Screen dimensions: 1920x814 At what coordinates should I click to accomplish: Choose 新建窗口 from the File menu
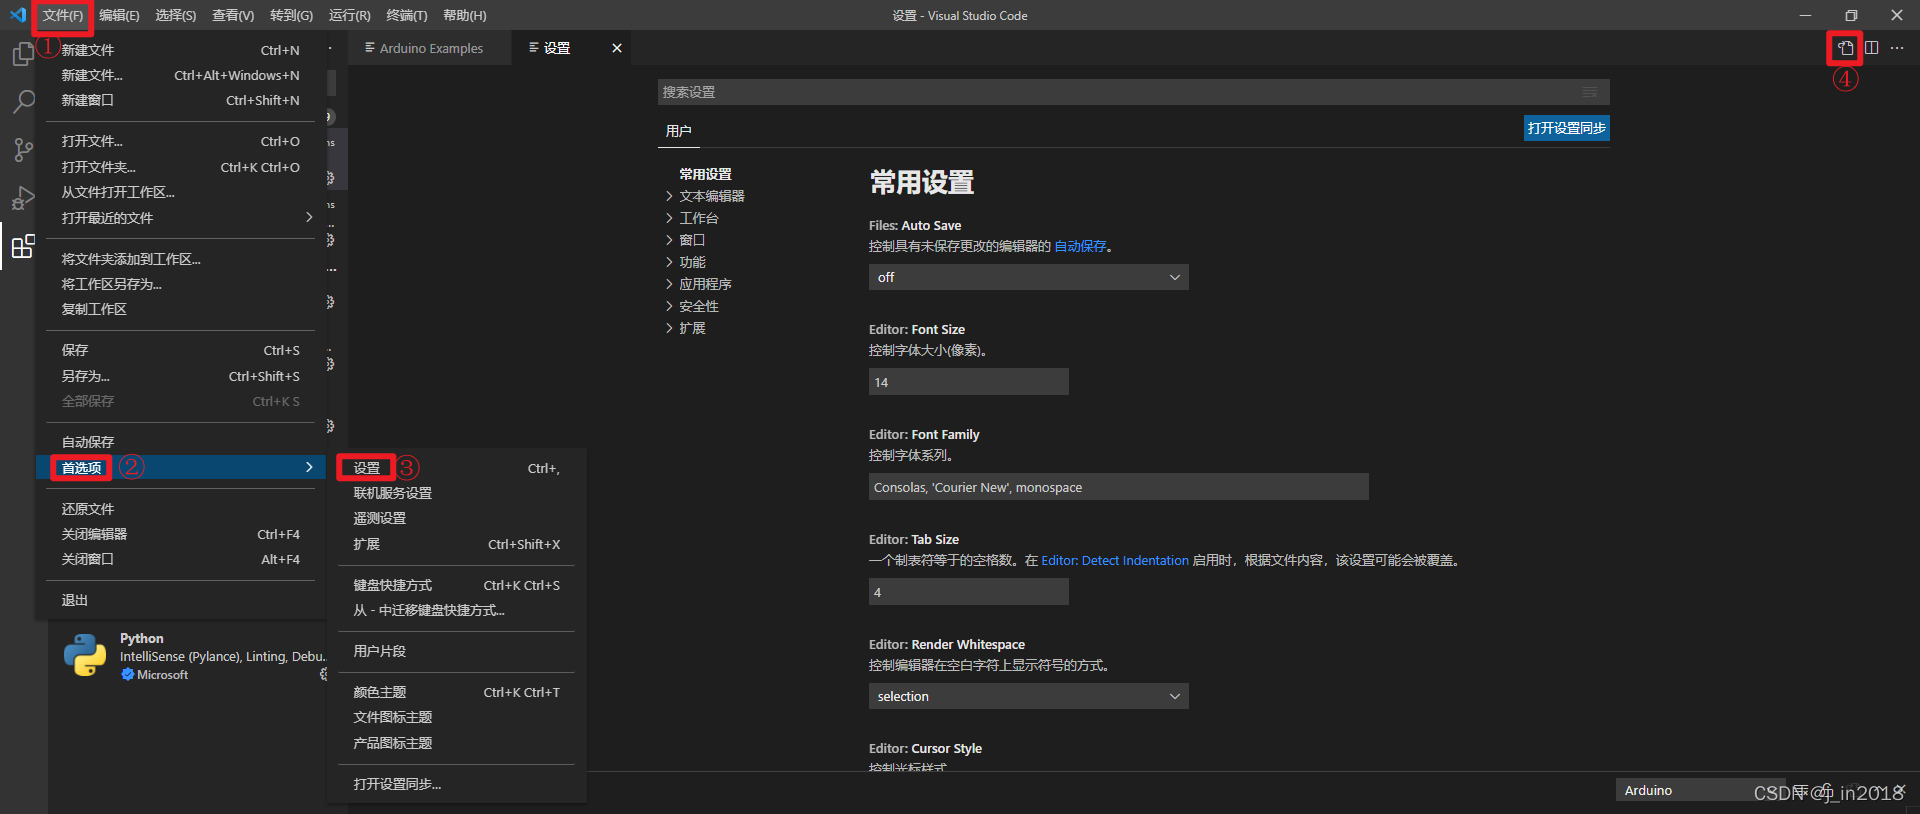click(180, 100)
